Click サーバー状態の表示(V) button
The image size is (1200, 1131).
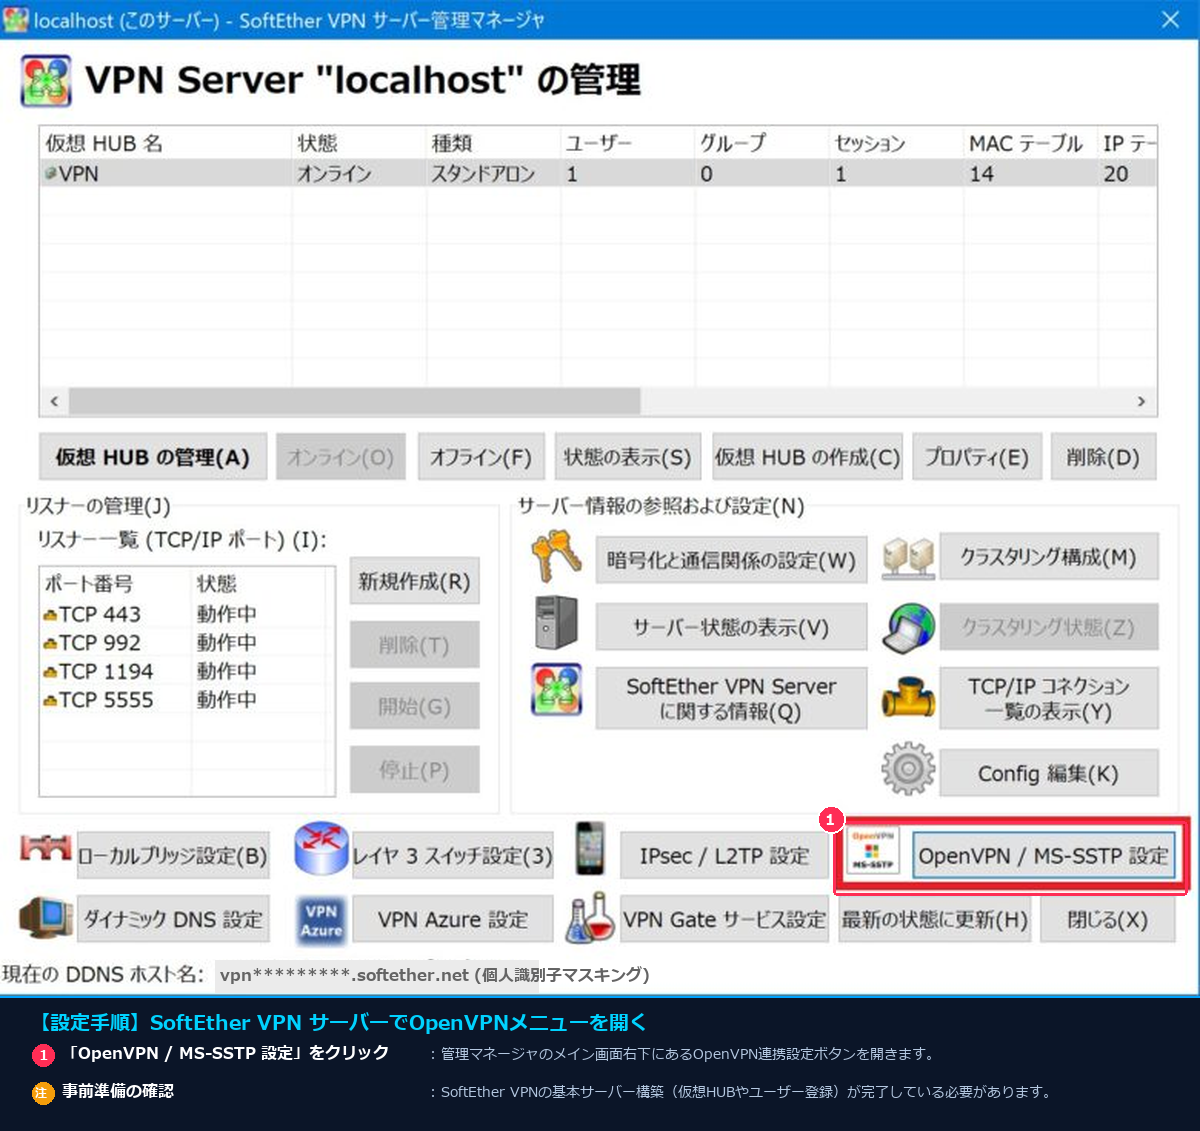click(731, 627)
